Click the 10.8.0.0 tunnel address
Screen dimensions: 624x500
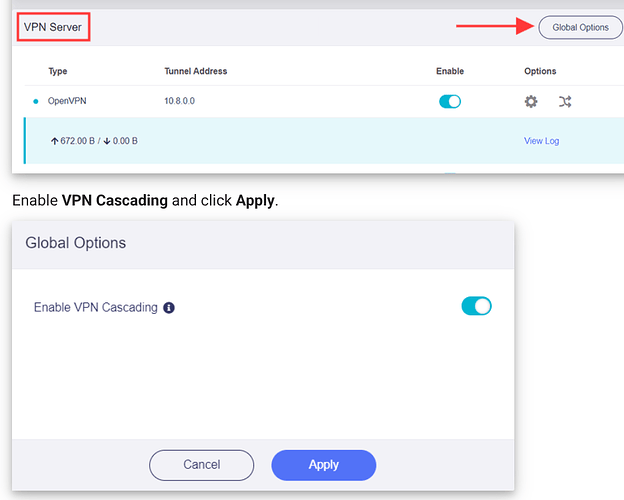tap(184, 102)
